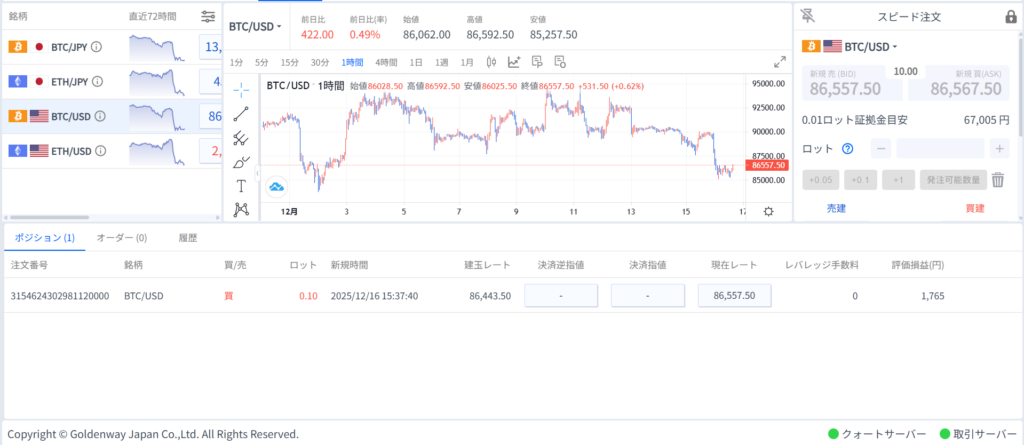Toggle the speed order lock

pos(1010,17)
